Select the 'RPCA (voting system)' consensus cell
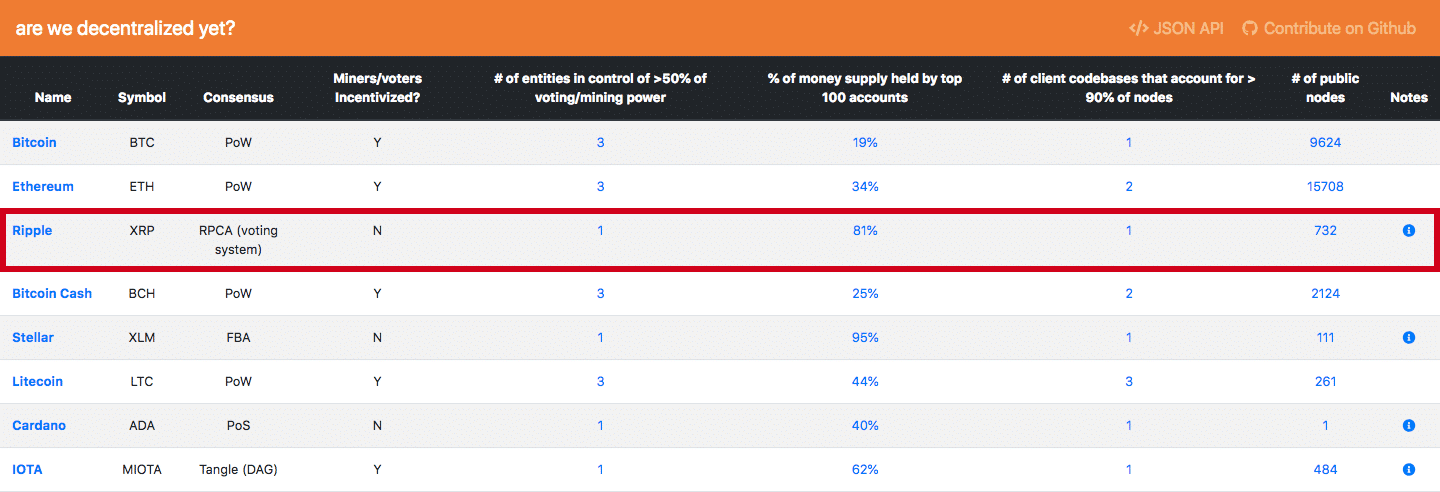The height and width of the screenshot is (492, 1440). coord(238,240)
